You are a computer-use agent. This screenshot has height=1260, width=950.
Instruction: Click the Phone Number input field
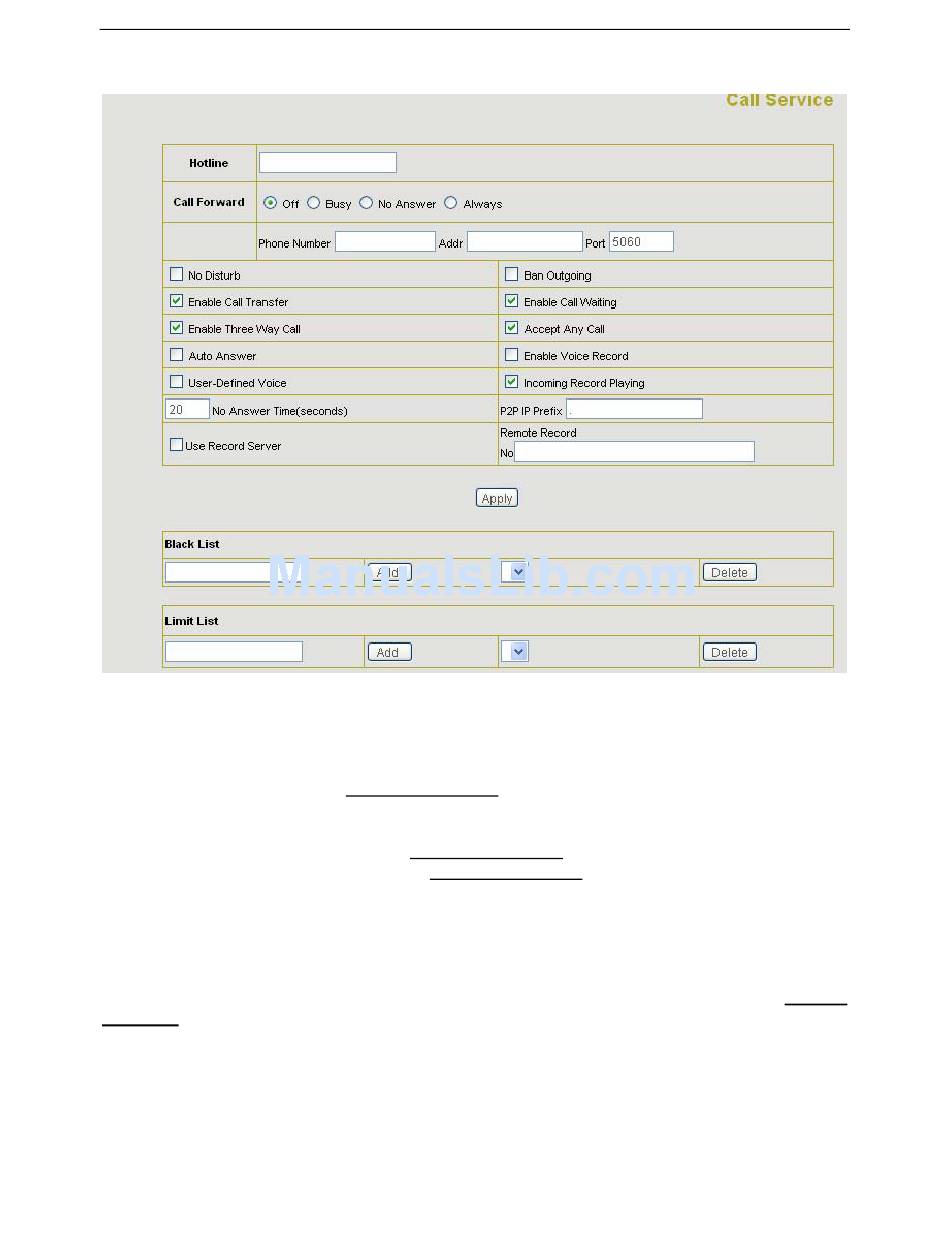pos(385,242)
